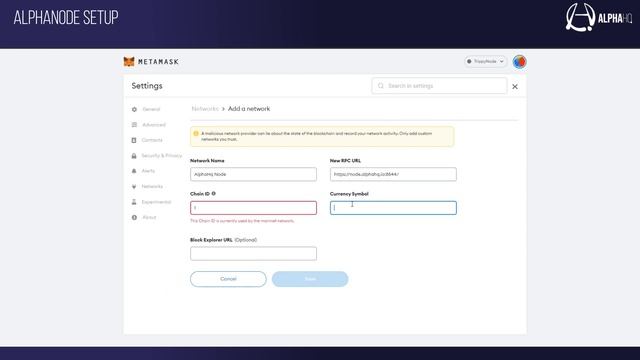Click the Currency Symbol input field

pos(393,208)
